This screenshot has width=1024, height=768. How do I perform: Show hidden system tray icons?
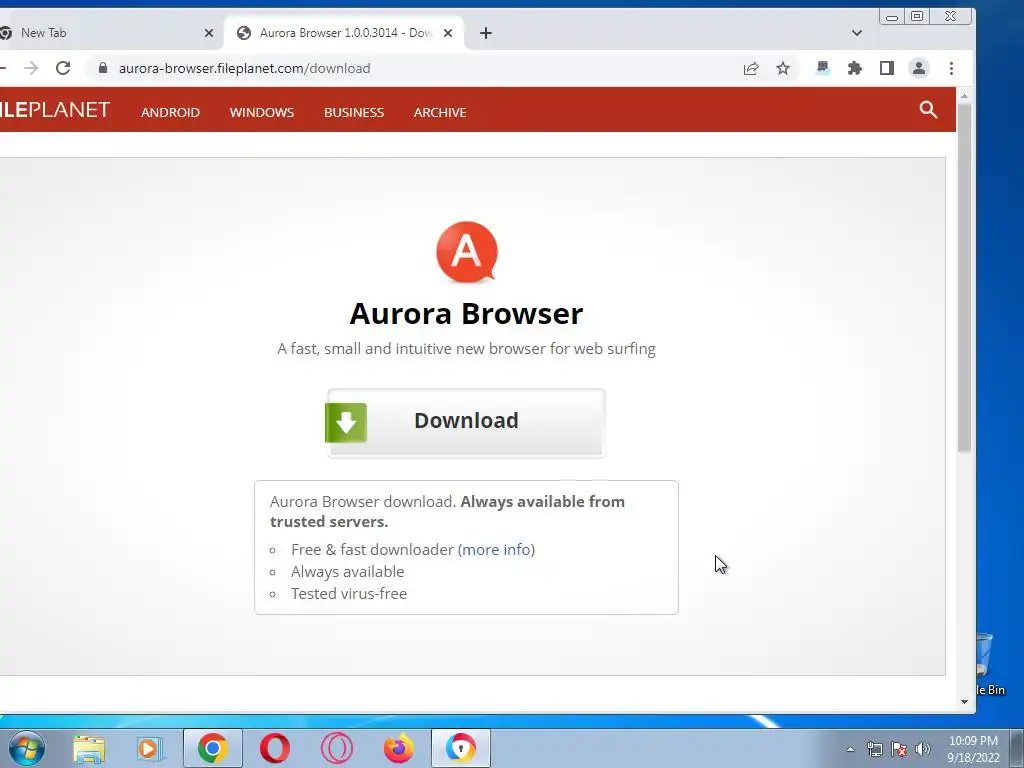coord(850,749)
